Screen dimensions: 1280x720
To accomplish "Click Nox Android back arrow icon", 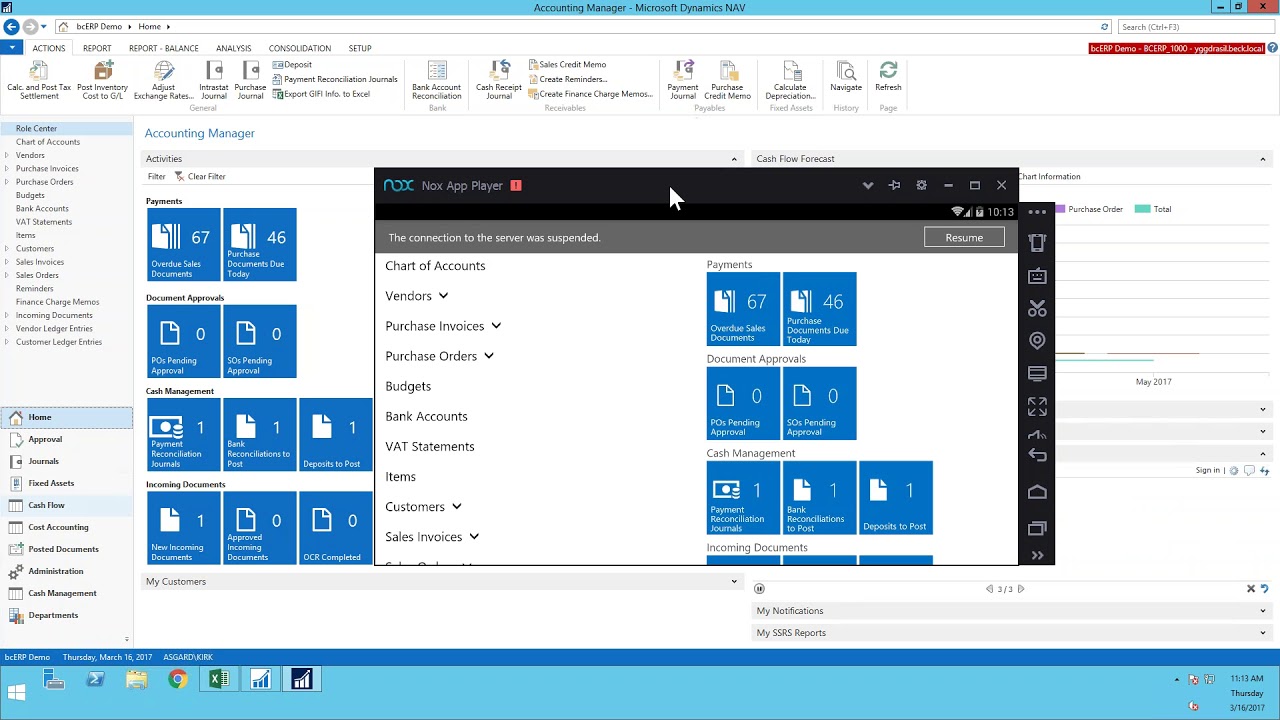I will click(1037, 456).
